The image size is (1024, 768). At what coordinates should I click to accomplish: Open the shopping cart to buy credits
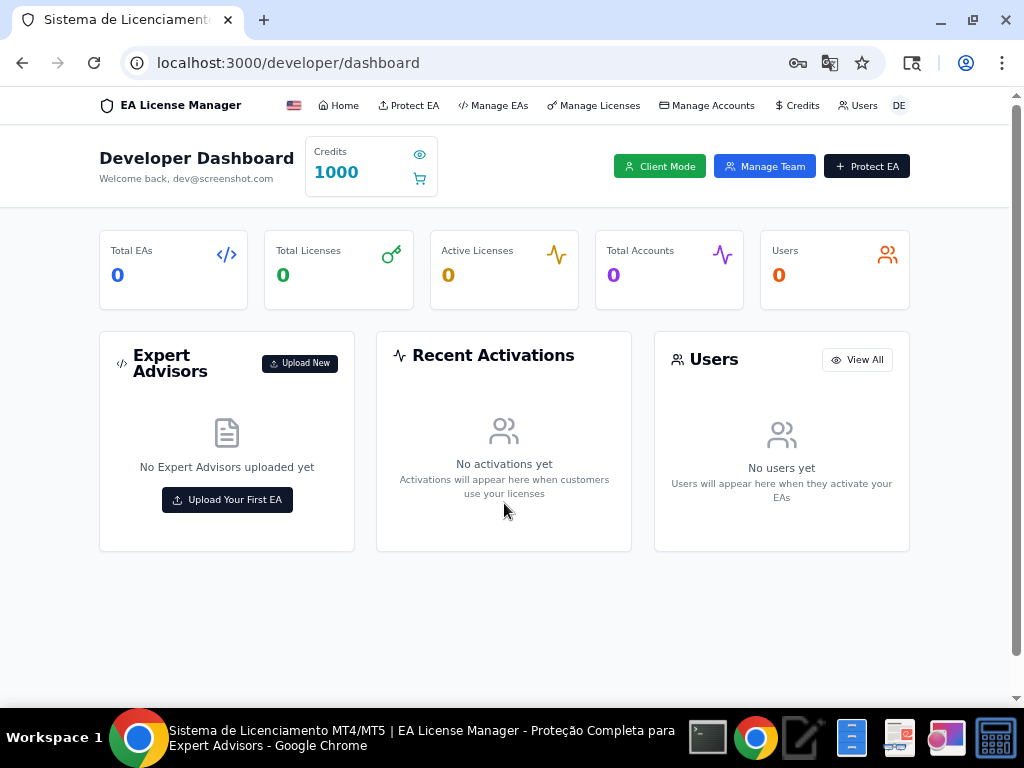click(420, 179)
